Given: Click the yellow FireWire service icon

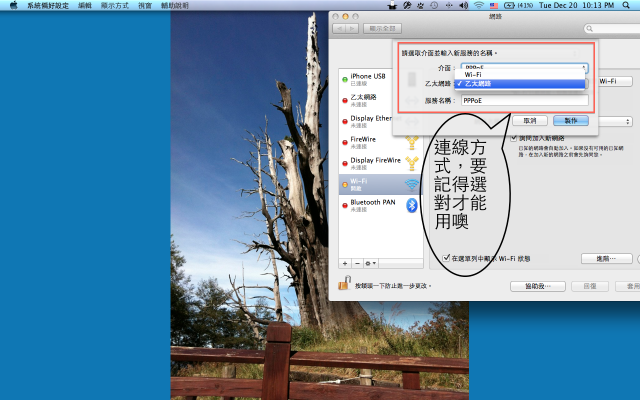Looking at the screenshot, I should click(412, 142).
